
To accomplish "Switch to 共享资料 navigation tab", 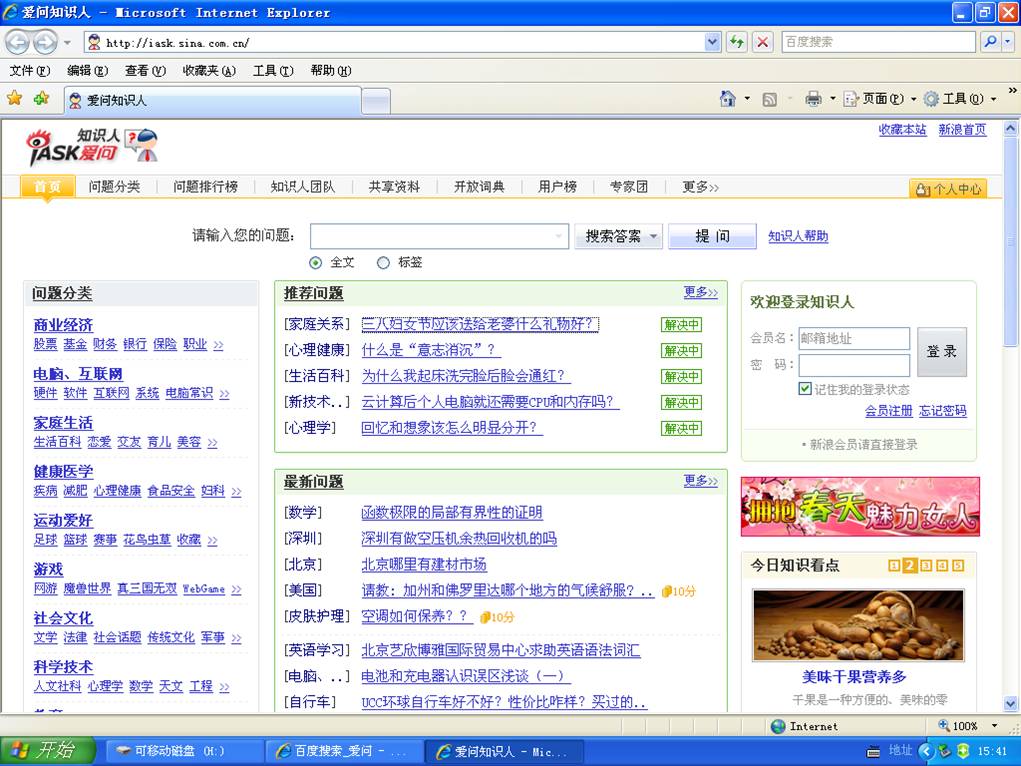I will click(394, 187).
